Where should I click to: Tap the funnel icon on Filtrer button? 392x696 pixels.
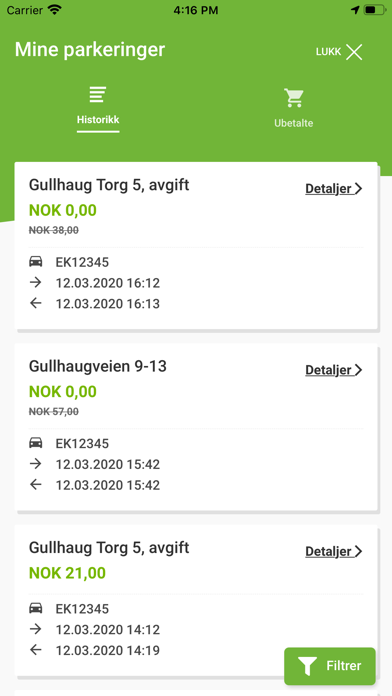[x=307, y=666]
